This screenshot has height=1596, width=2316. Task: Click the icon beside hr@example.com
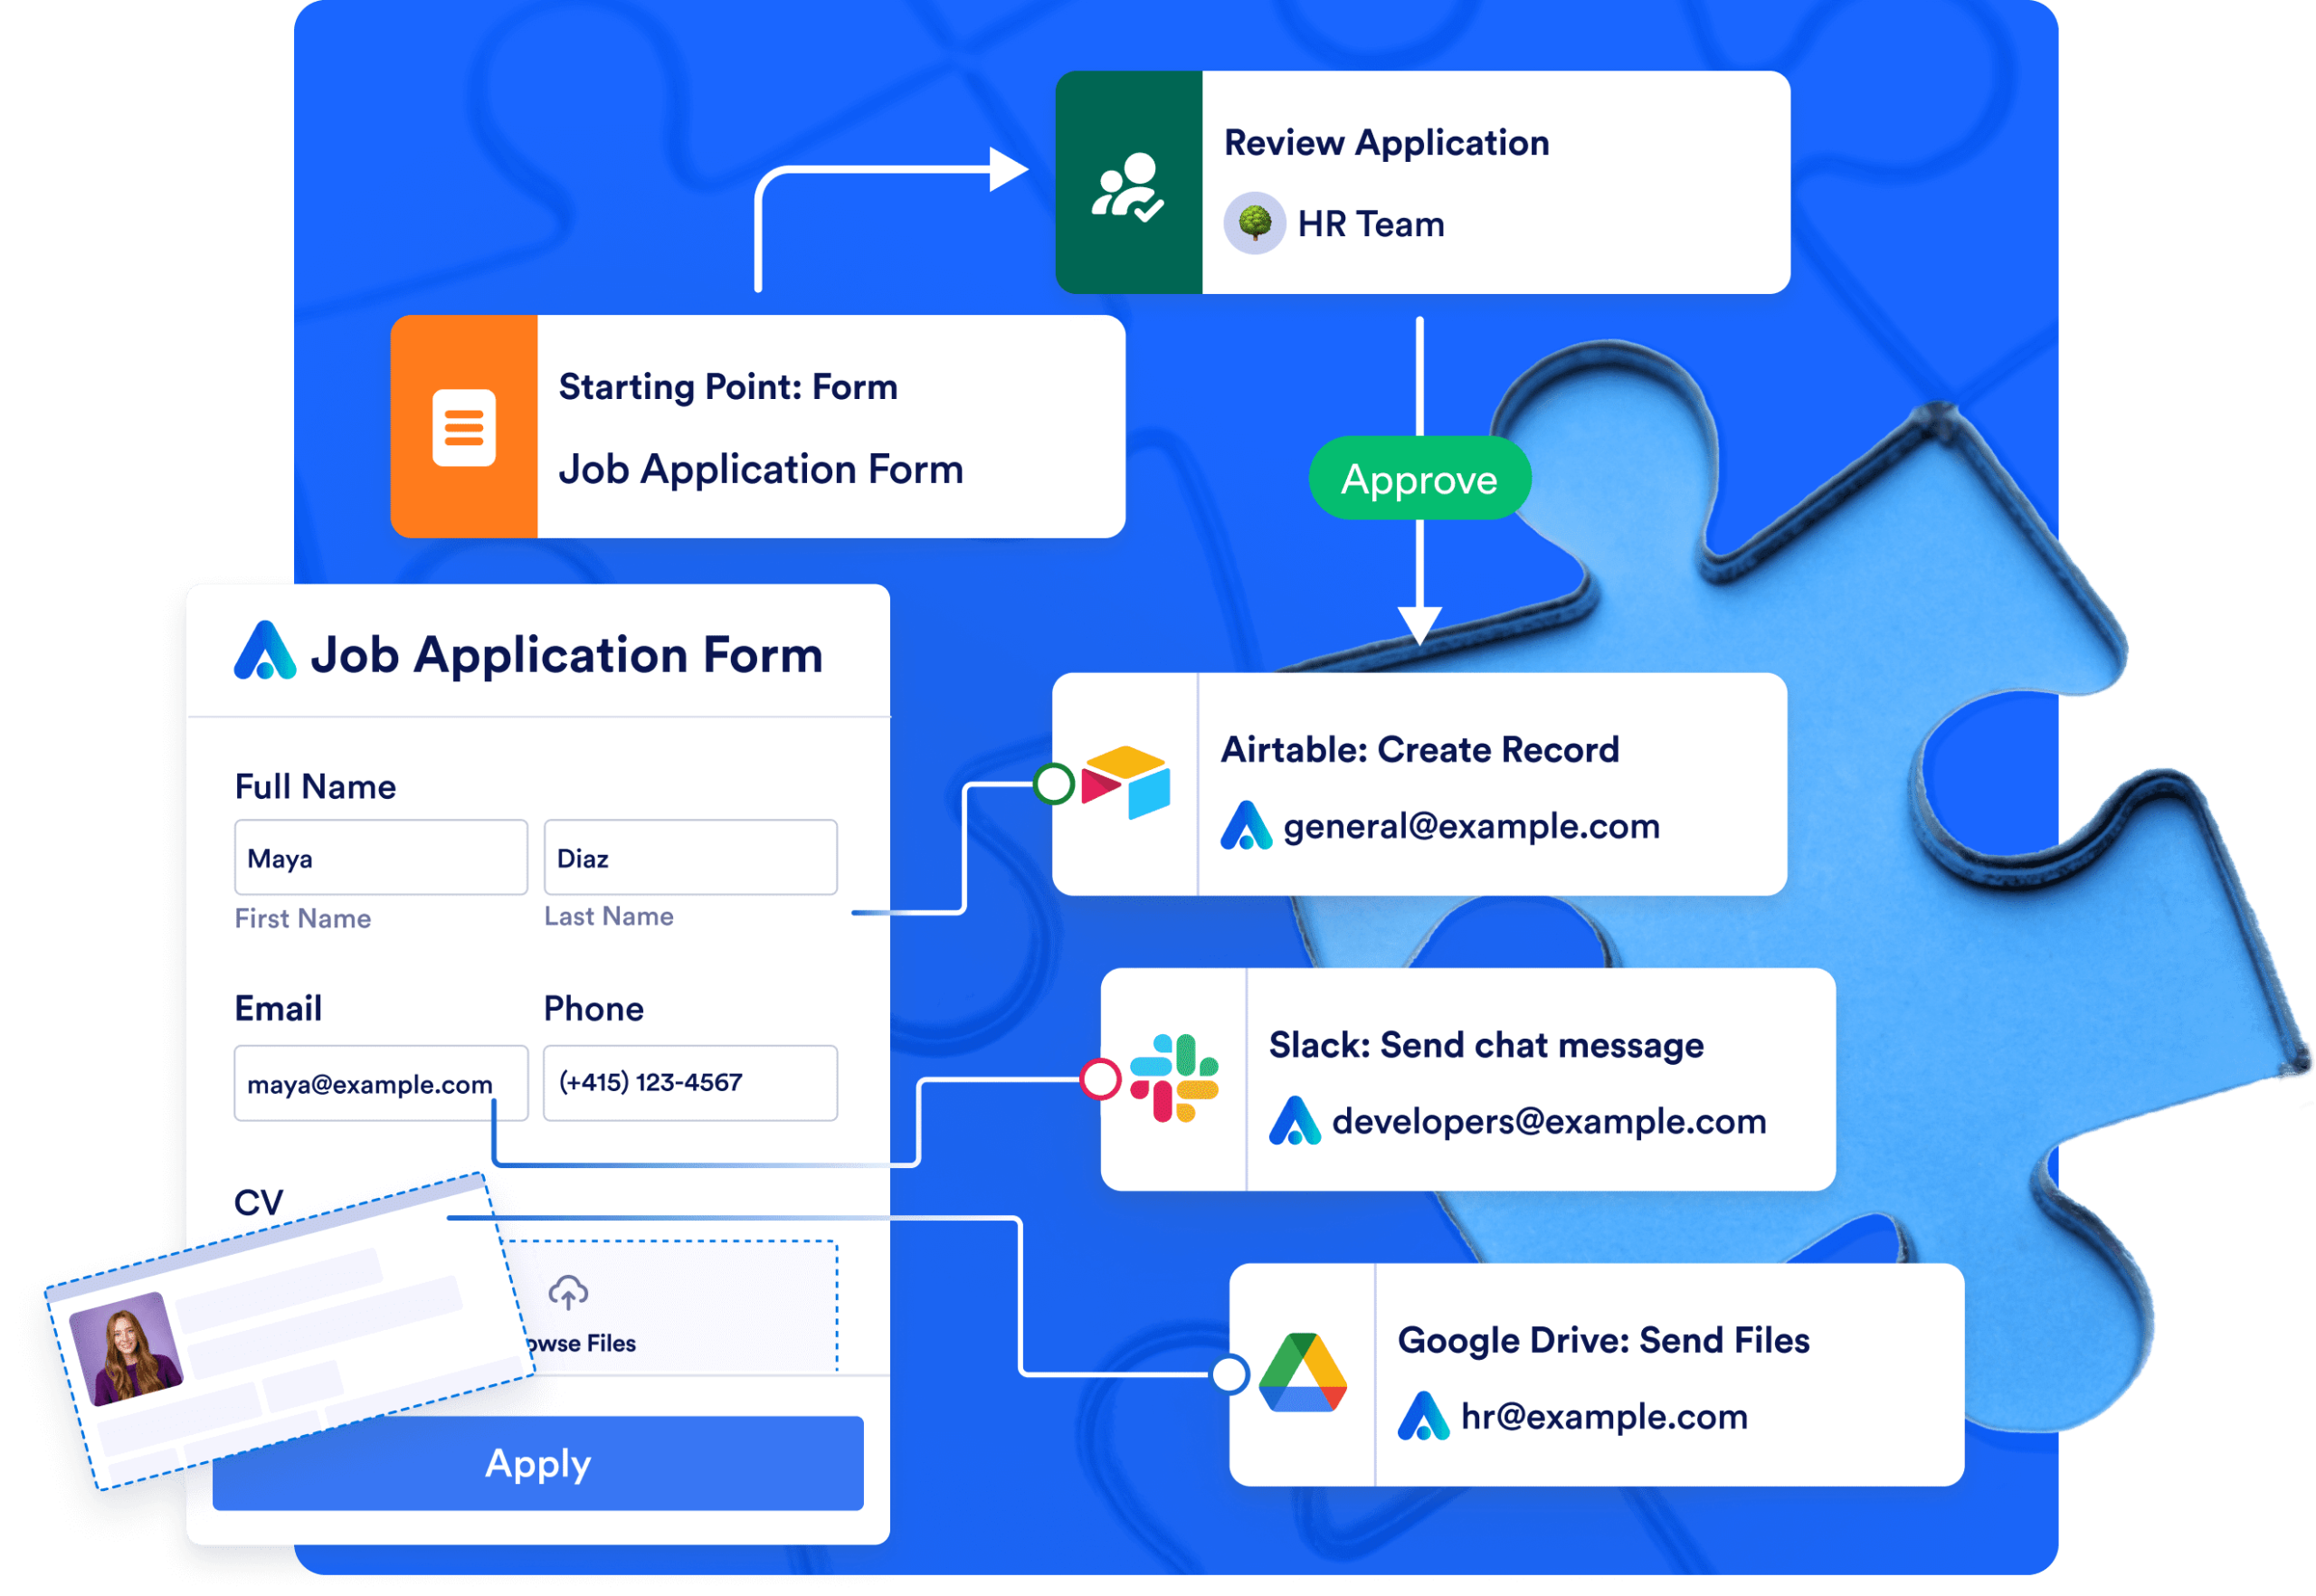pyautogui.click(x=1424, y=1415)
